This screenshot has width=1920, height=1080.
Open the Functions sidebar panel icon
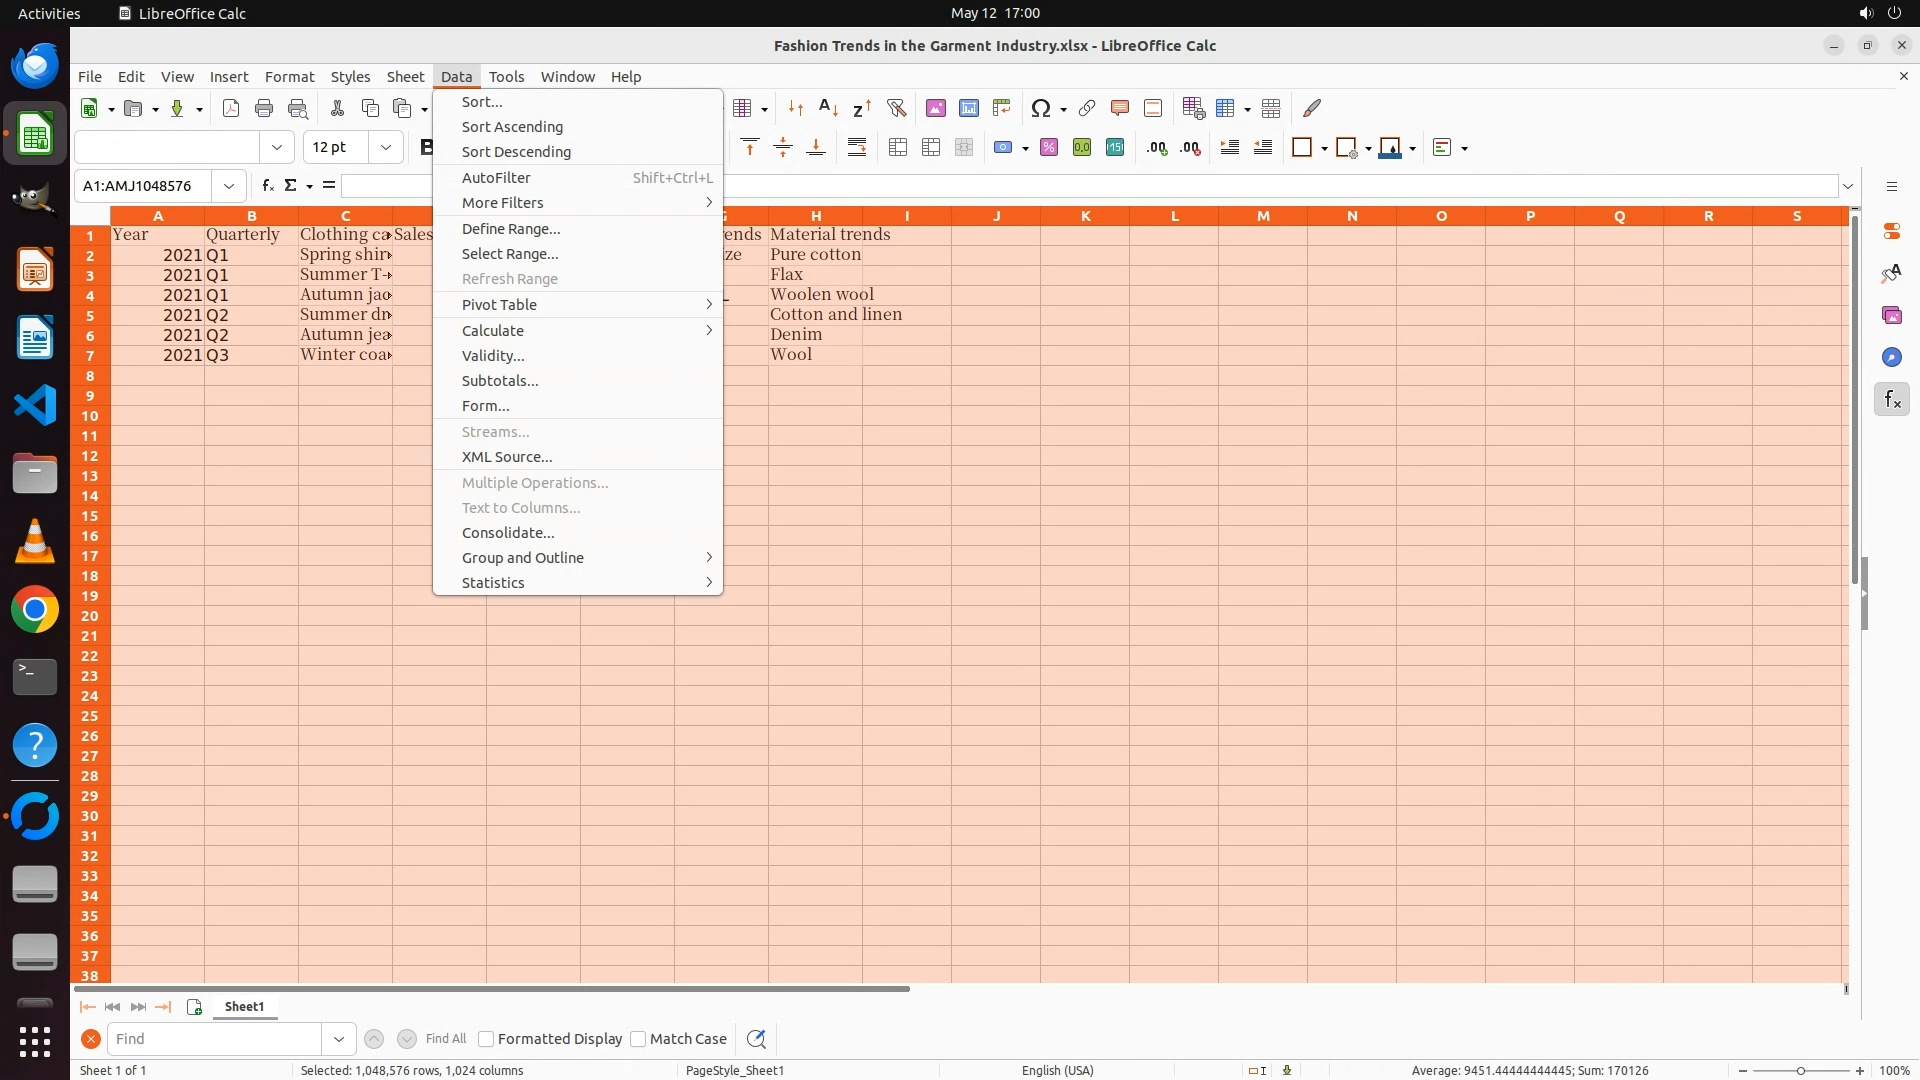tap(1891, 400)
